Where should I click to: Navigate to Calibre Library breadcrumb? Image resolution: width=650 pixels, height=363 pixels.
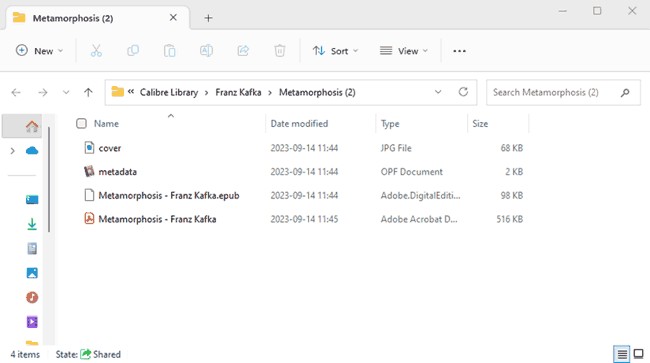[169, 92]
